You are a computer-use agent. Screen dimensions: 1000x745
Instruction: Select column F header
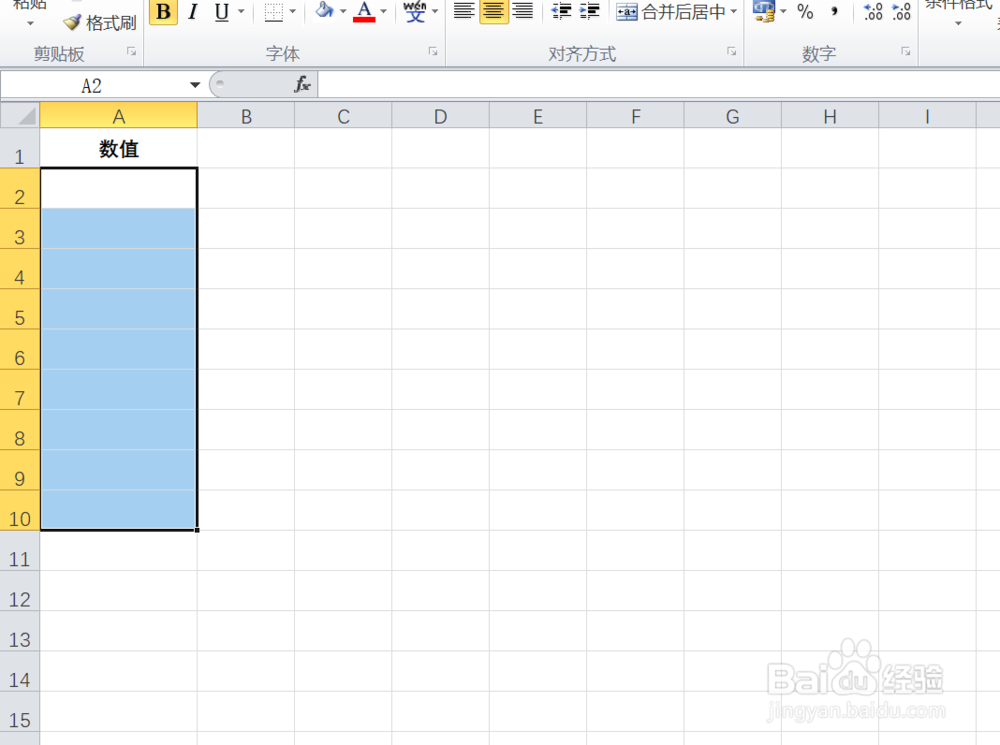[635, 116]
